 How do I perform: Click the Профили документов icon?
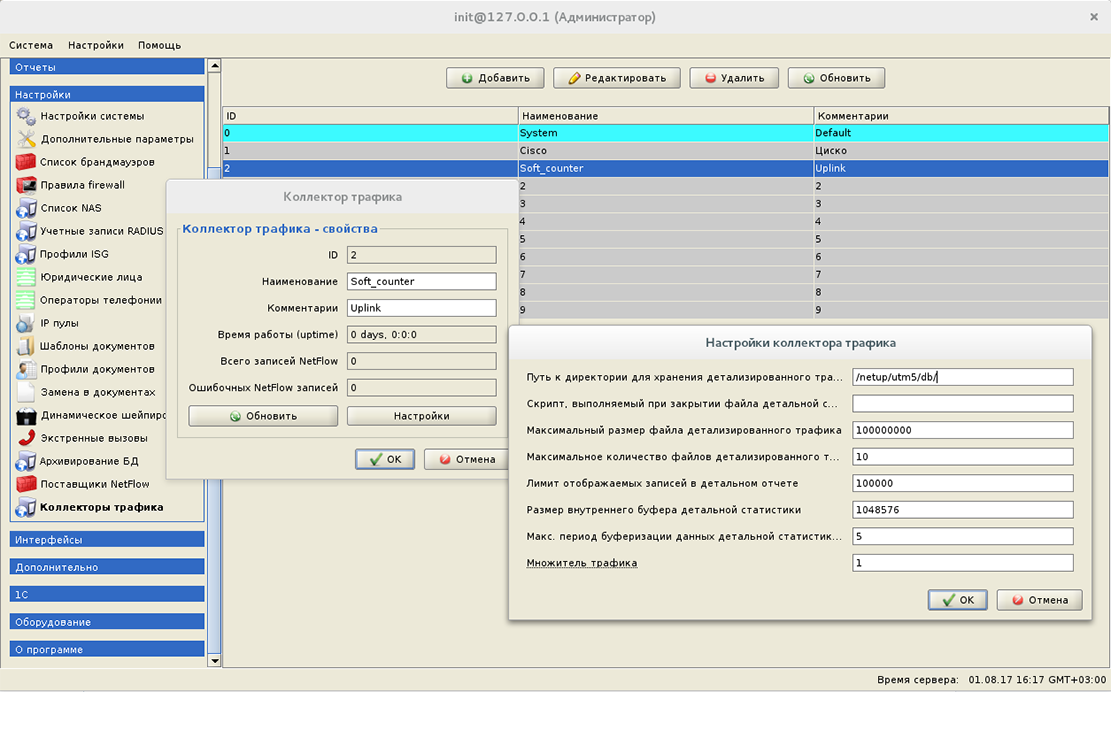(26, 369)
